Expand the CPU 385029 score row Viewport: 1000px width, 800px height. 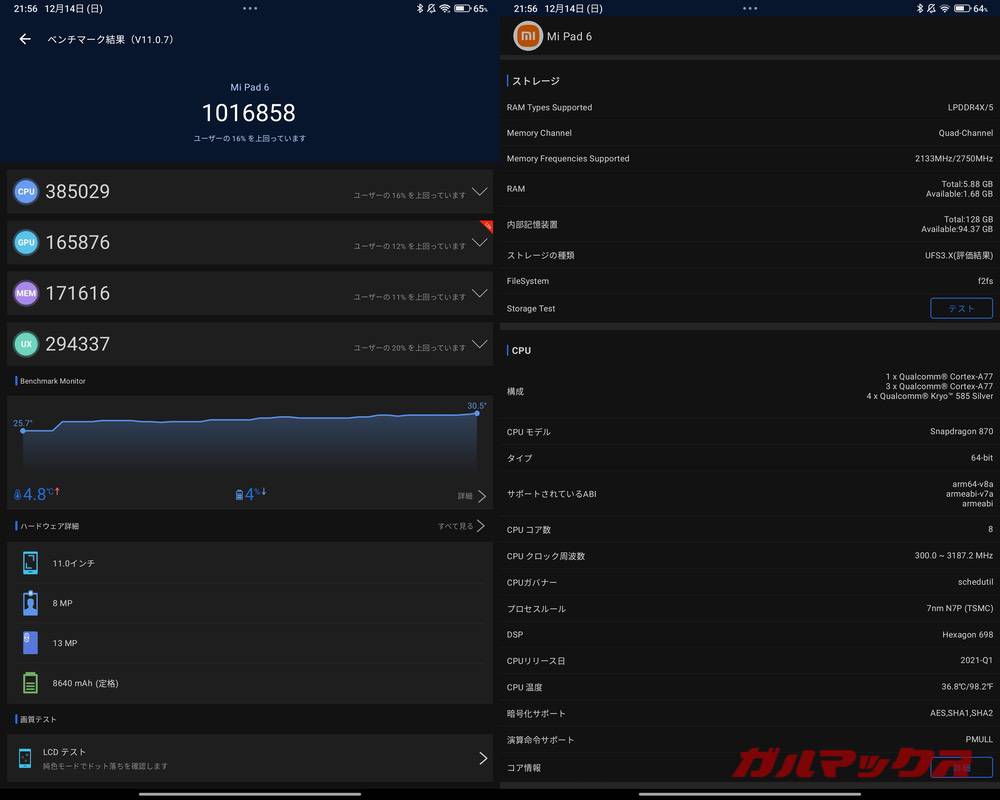tap(479, 192)
